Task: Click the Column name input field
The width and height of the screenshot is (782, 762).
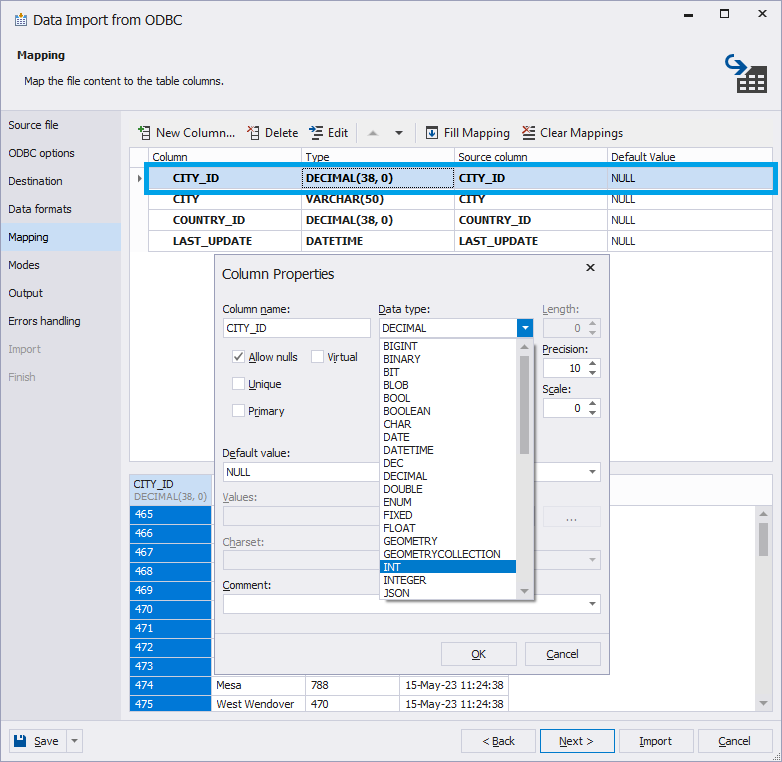Action: click(297, 328)
